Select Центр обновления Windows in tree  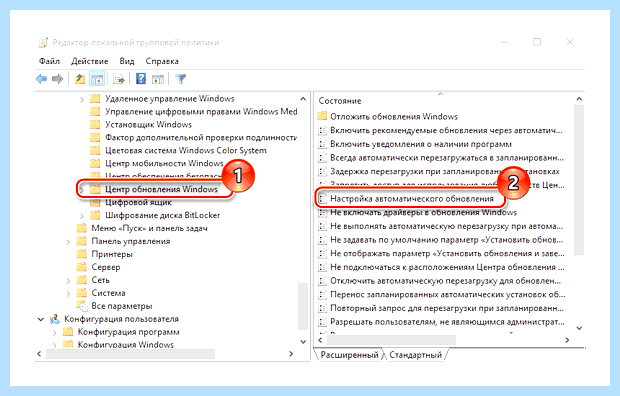(x=161, y=189)
